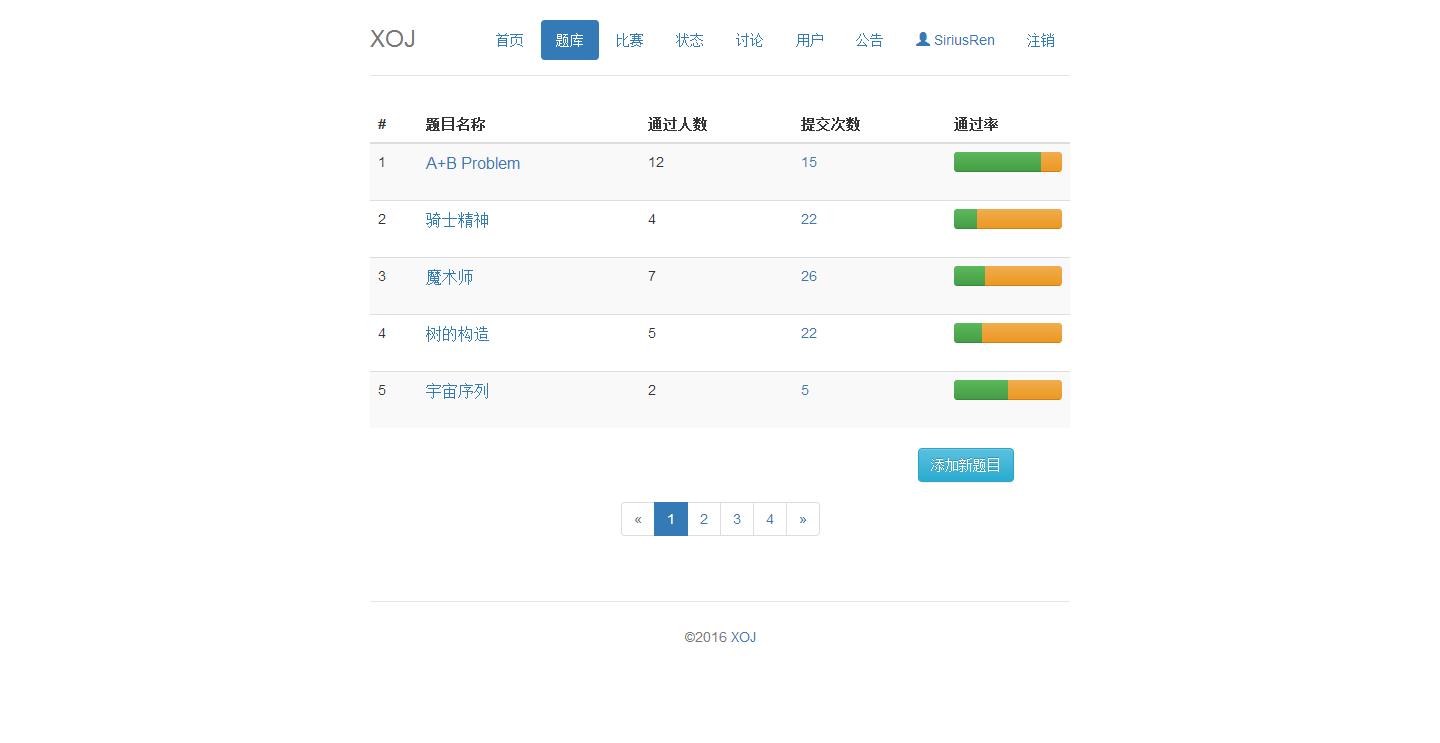Go to next page with » arrow

coord(803,519)
